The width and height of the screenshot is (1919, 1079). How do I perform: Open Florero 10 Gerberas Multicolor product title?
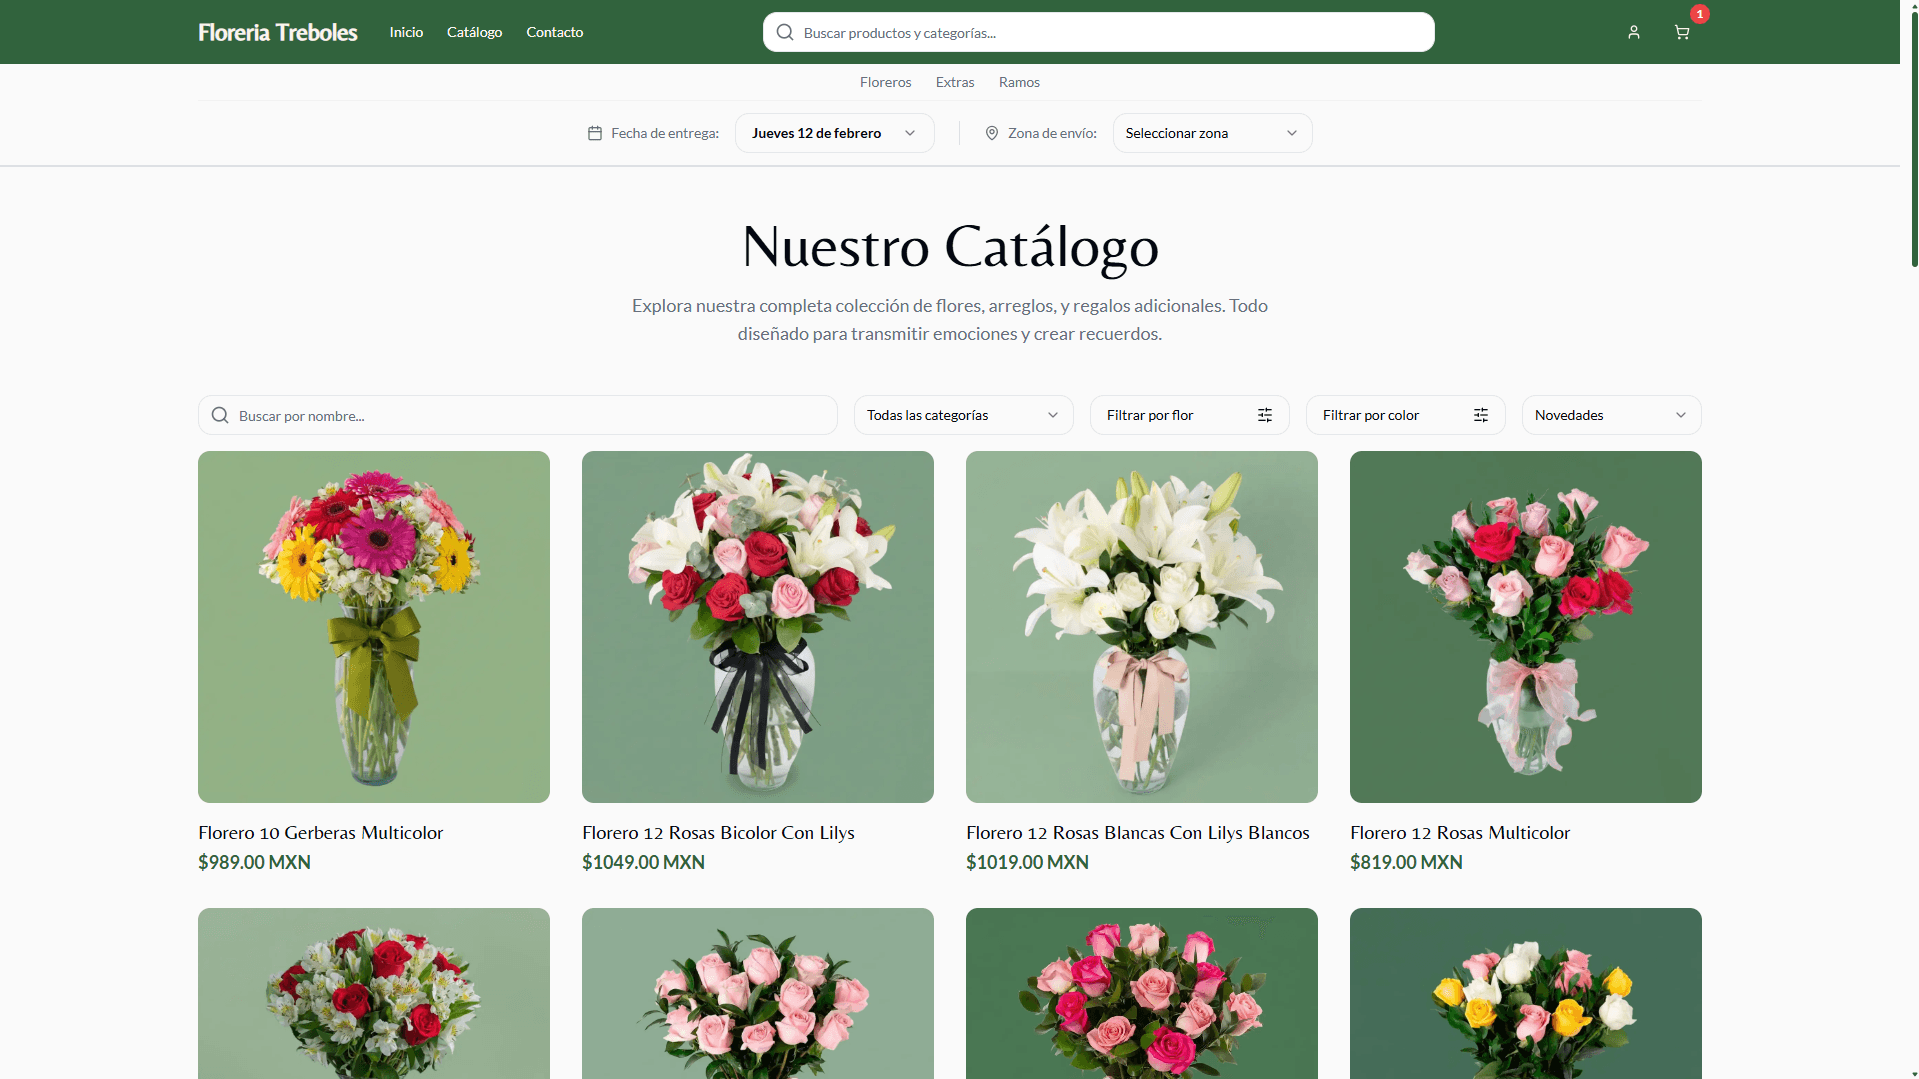coord(321,832)
